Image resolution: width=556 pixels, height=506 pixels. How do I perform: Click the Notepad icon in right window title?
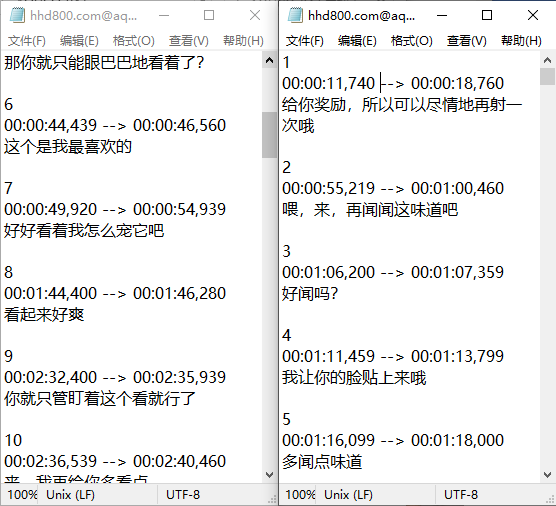[295, 15]
